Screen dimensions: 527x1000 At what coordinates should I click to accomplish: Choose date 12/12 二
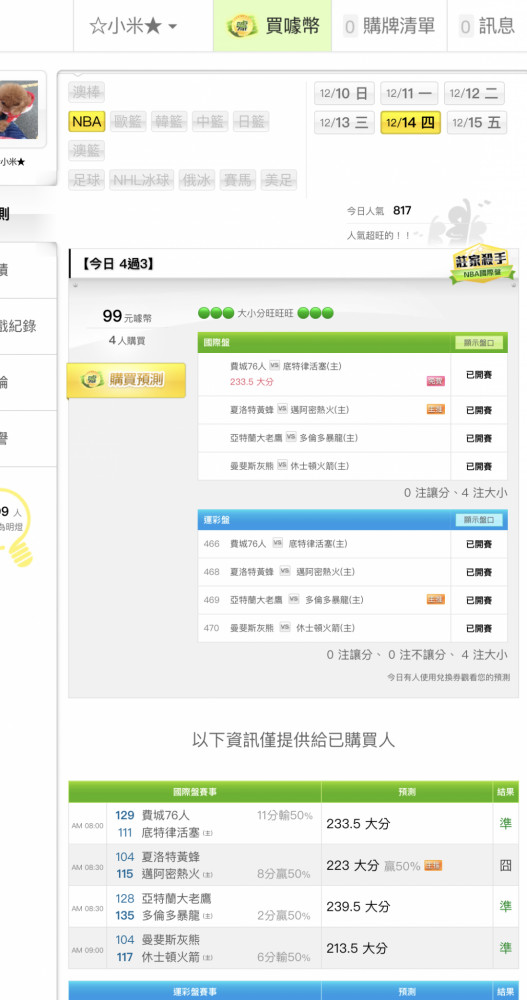pos(474,94)
